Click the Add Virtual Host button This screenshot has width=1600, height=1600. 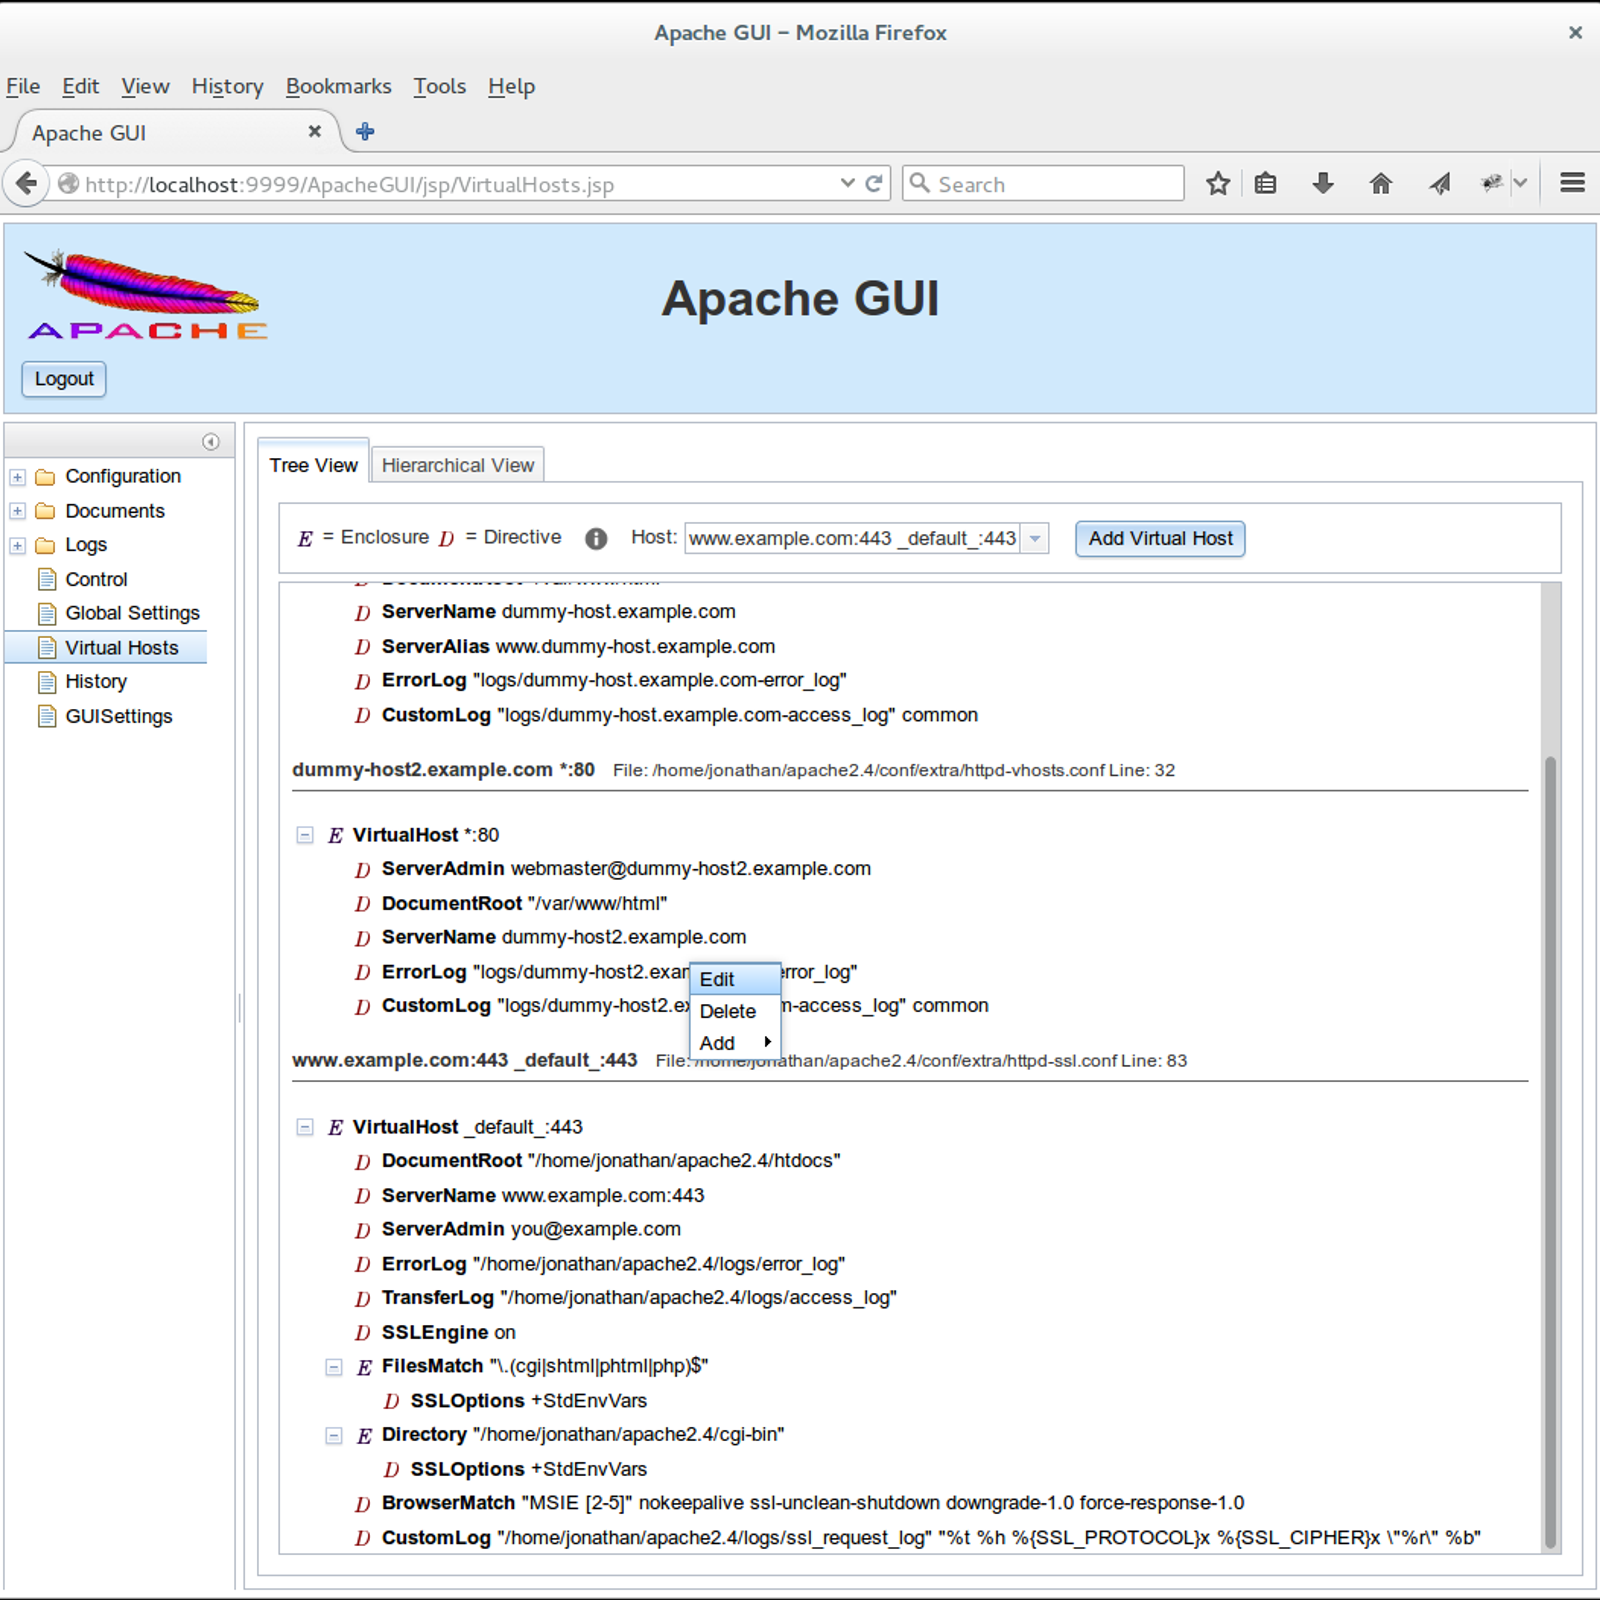1160,538
